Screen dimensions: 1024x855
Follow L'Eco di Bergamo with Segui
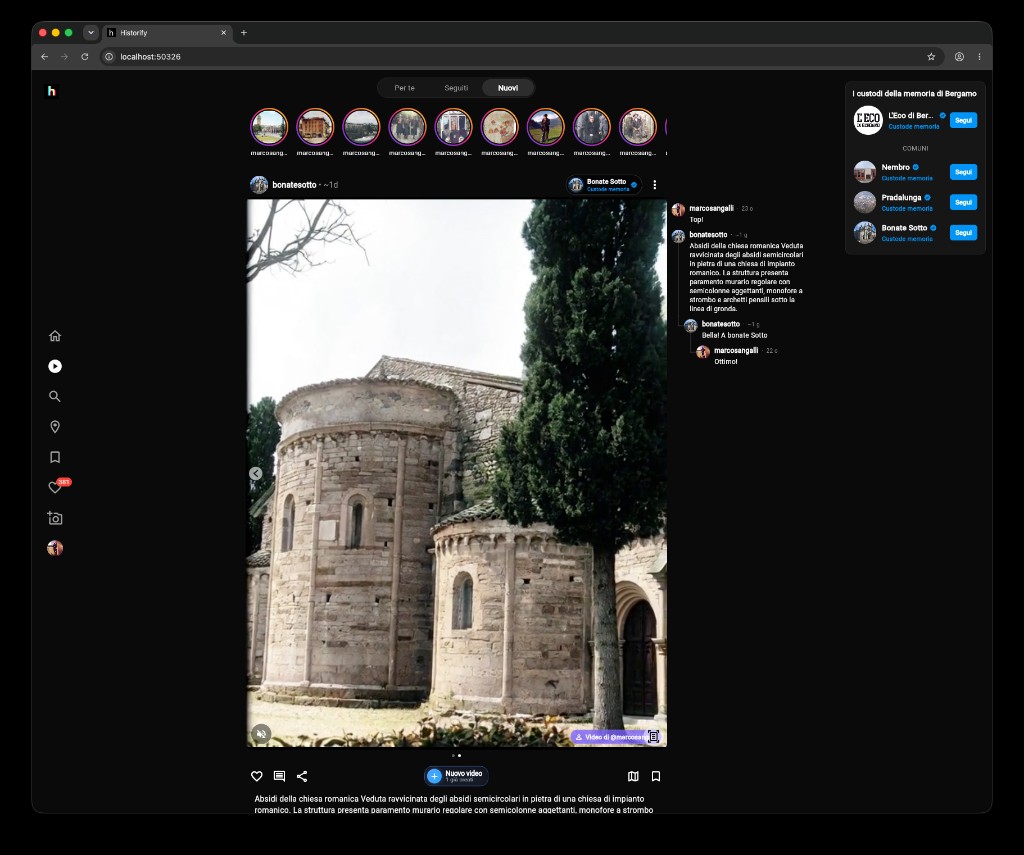click(963, 120)
